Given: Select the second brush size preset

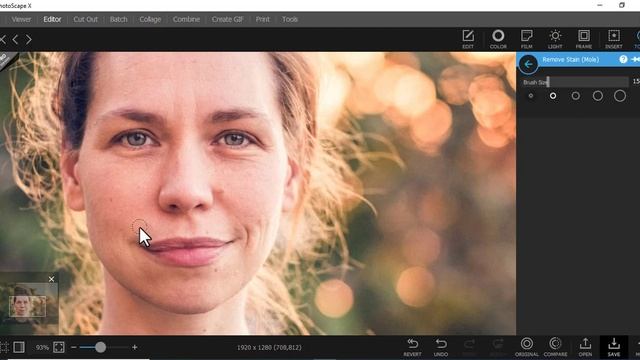Looking at the screenshot, I should 553,96.
